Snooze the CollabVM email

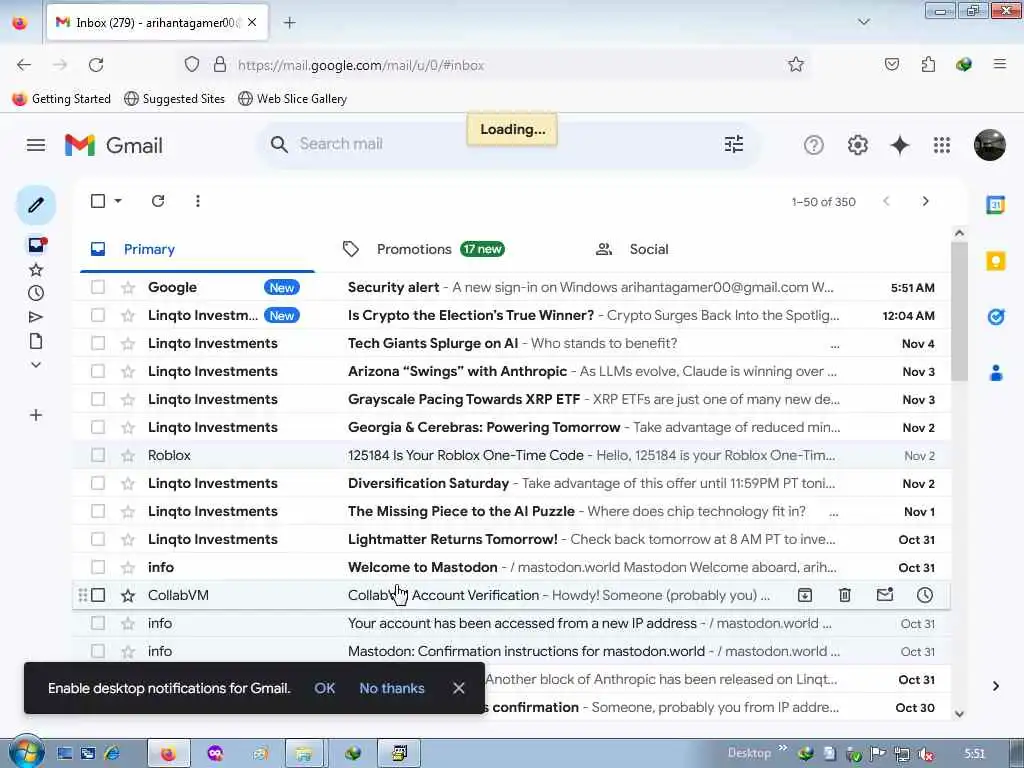(x=925, y=595)
